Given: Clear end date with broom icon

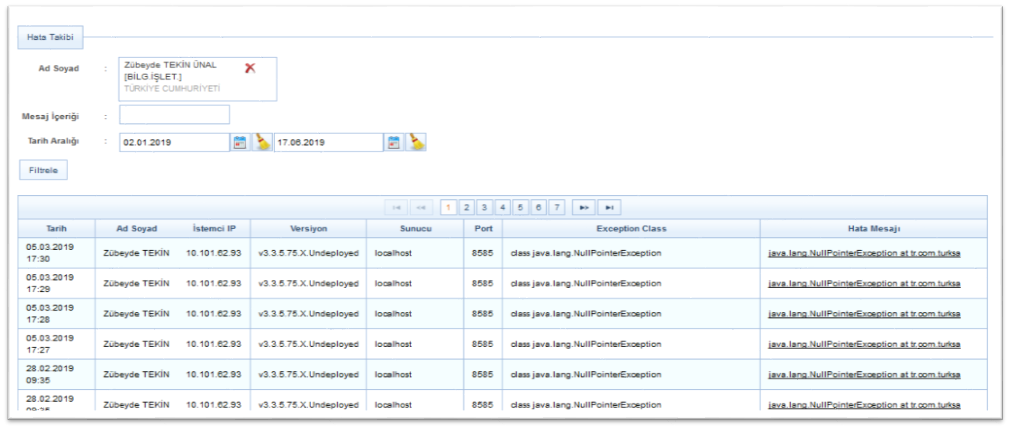Looking at the screenshot, I should pyautogui.click(x=416, y=142).
